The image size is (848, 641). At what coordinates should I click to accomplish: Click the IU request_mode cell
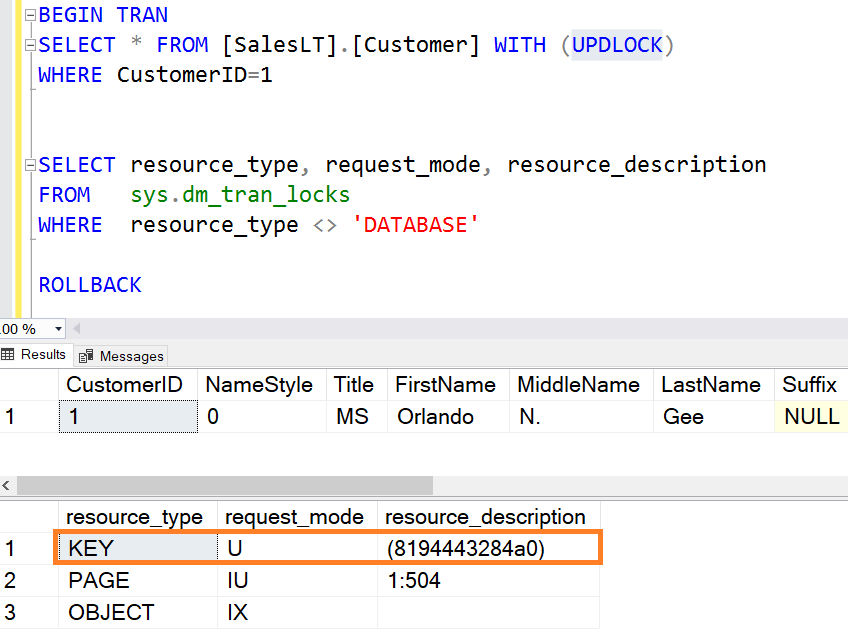297,580
